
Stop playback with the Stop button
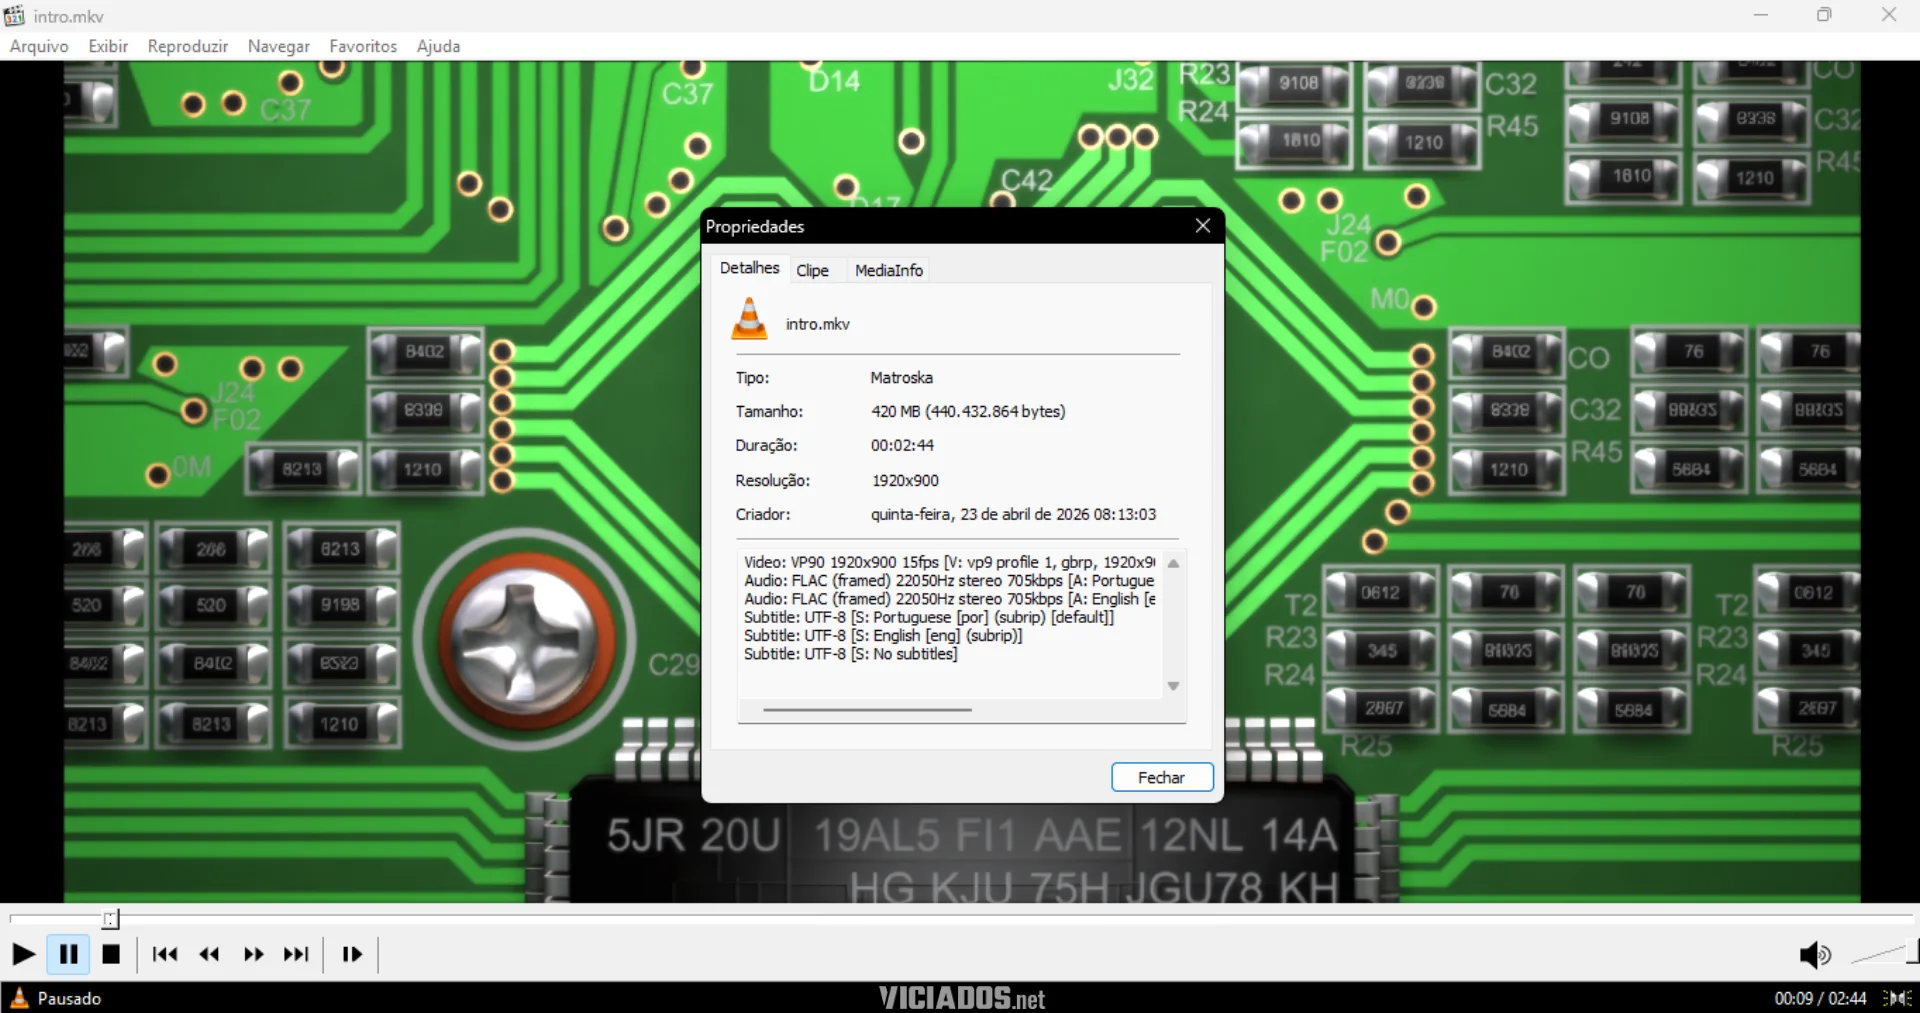click(111, 954)
